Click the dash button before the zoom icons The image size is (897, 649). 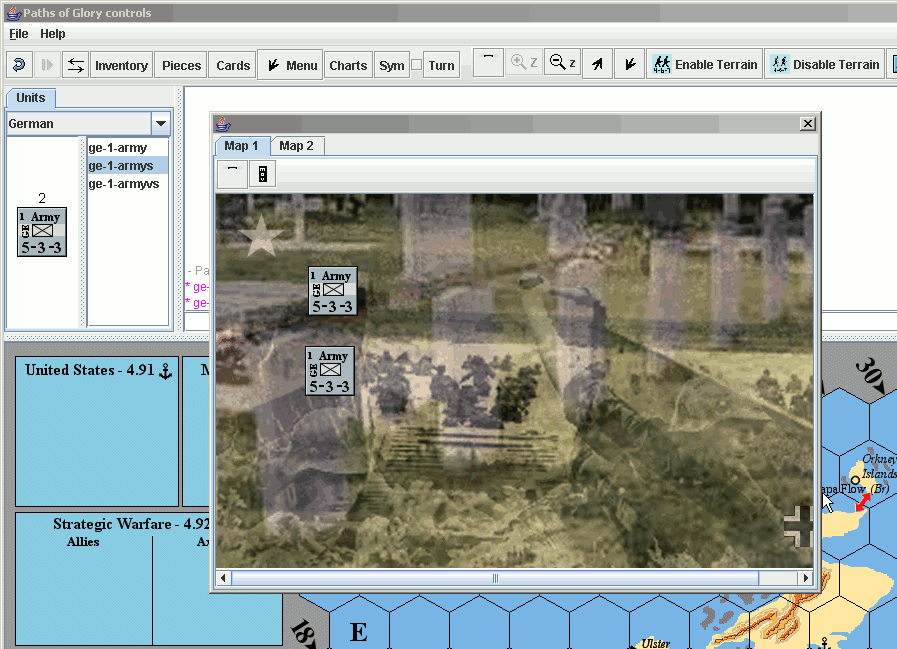point(488,62)
